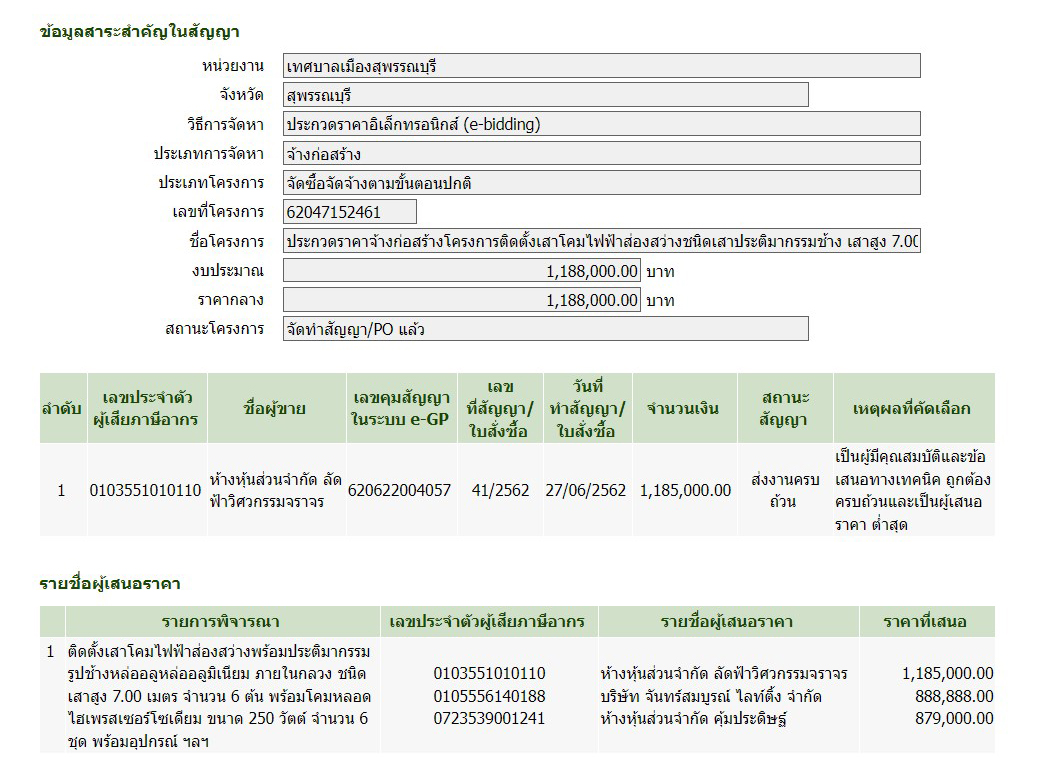Viewport: 1050px width, 762px height.
Task: Click the หน่วยงาน field showing เทศบาลเมืองสุพรรณบุรี
Action: point(601,67)
